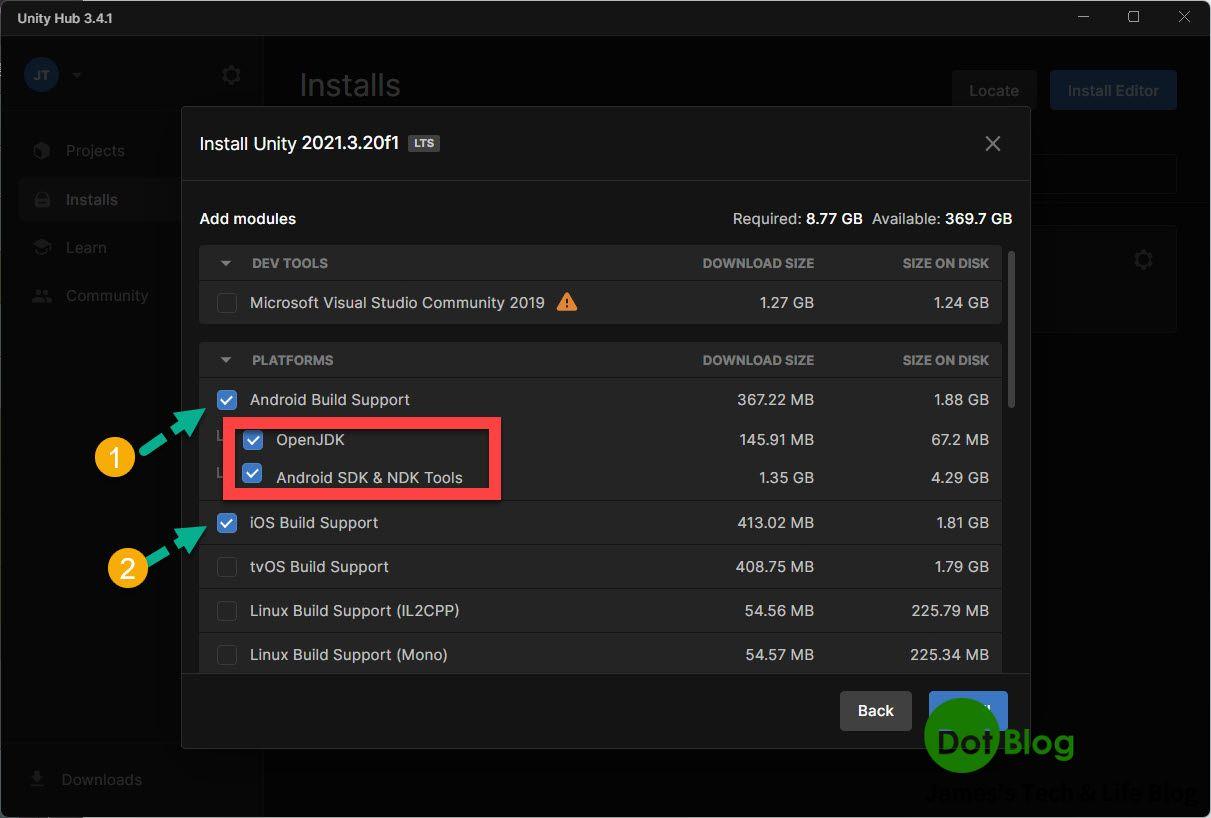
Task: Click the warning icon beside Visual Studio Community
Action: 567,301
